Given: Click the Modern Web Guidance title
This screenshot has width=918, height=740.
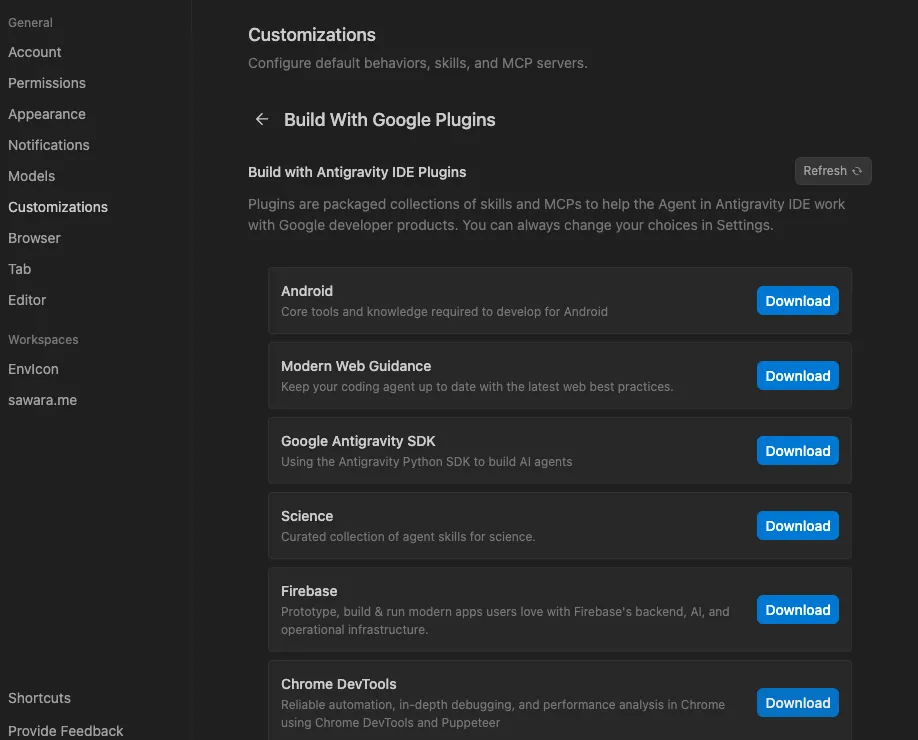Looking at the screenshot, I should 356,366.
